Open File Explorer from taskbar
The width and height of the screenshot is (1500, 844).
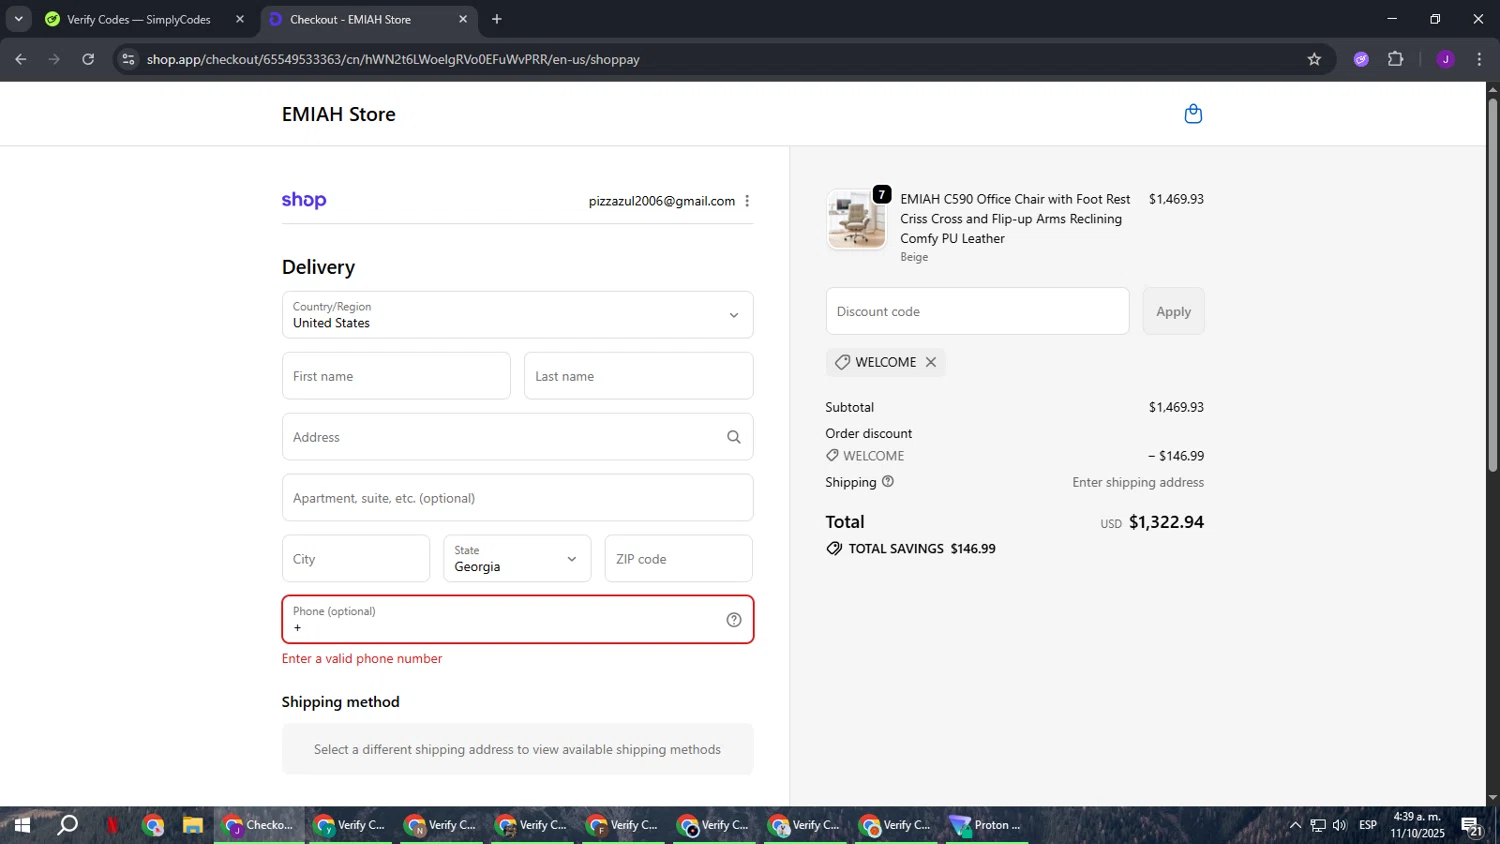tap(193, 826)
